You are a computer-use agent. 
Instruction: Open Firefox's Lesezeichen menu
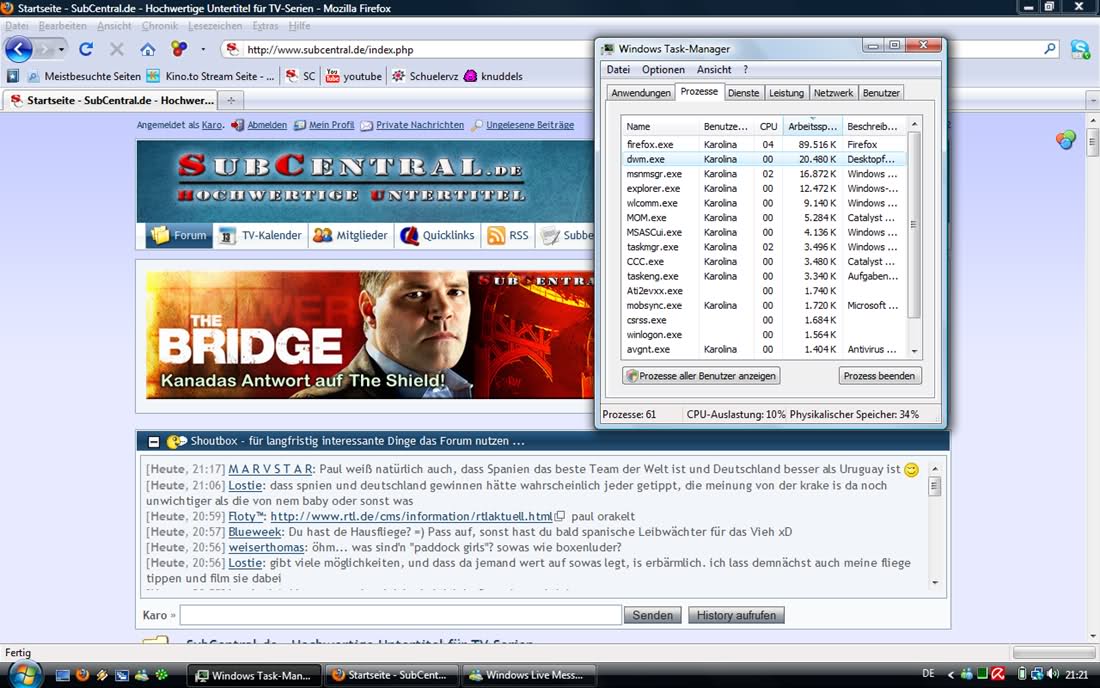pyautogui.click(x=215, y=26)
